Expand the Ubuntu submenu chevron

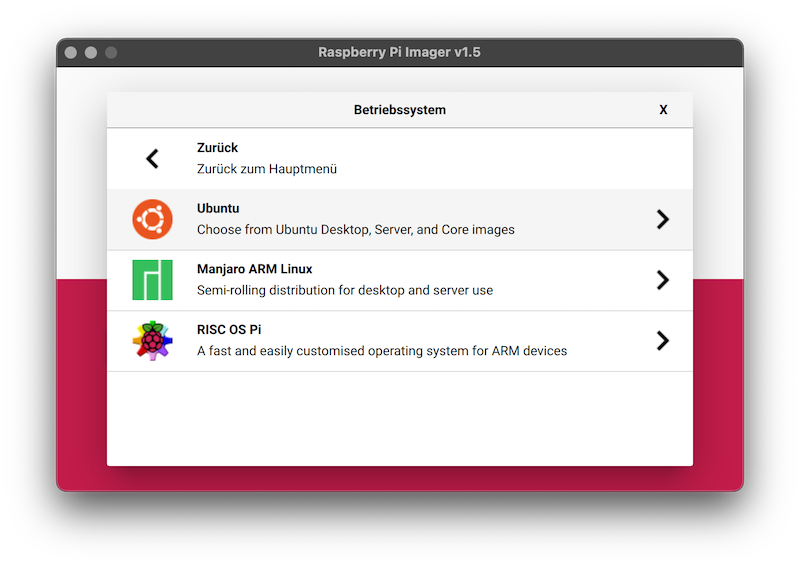662,219
